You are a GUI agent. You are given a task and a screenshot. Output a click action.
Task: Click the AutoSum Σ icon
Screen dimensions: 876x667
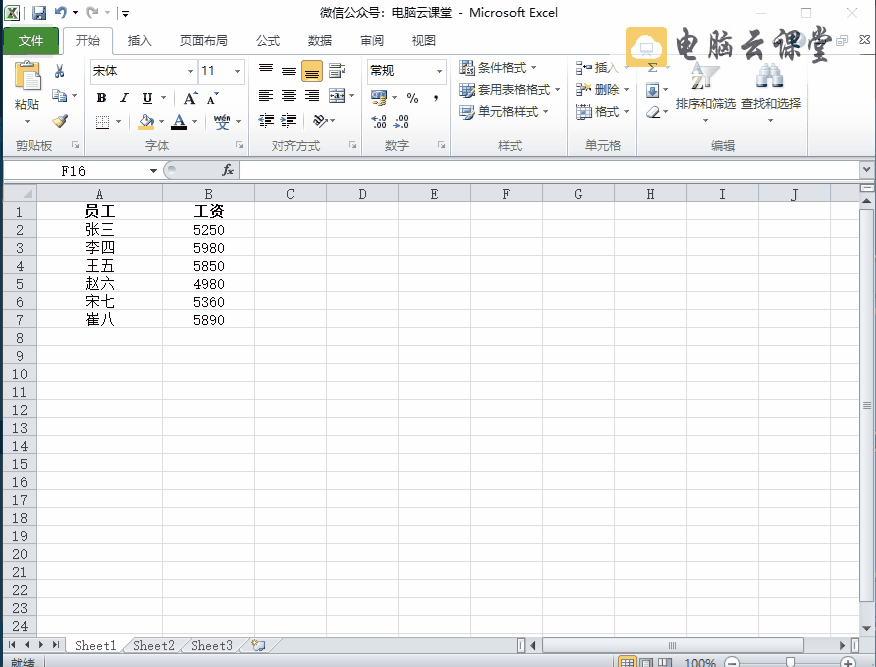coord(652,66)
